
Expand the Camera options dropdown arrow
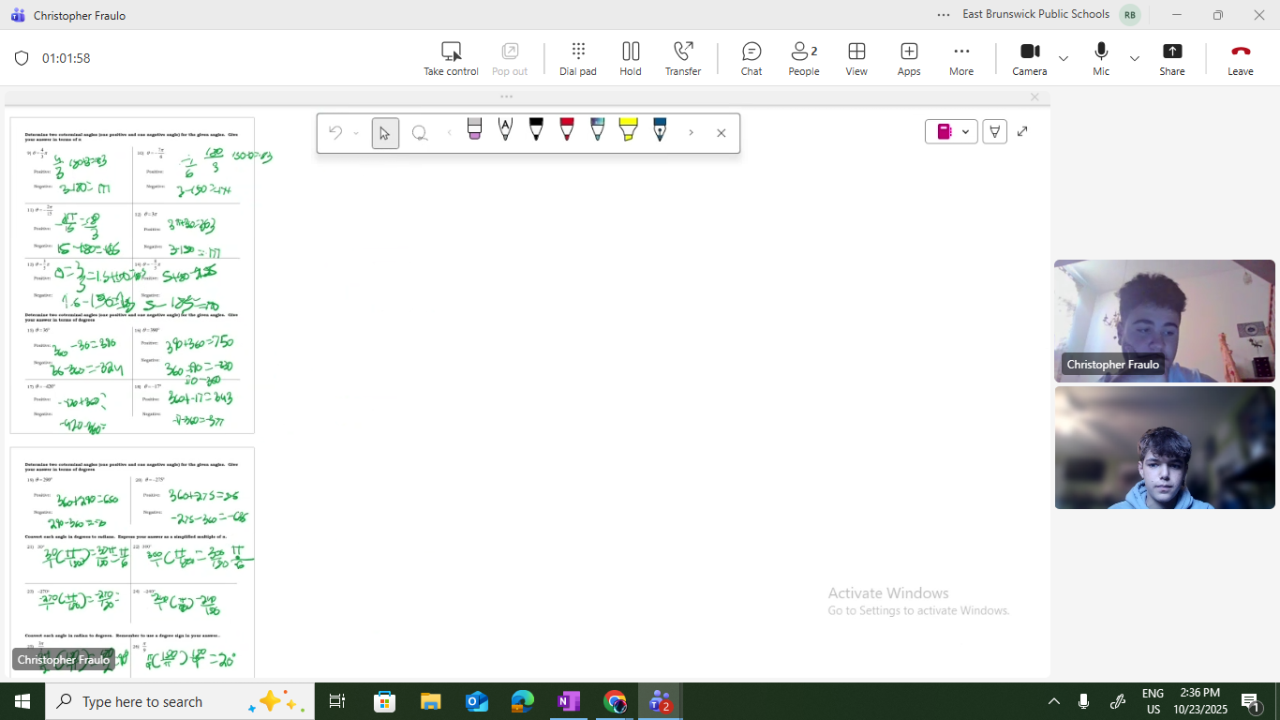pos(1063,58)
